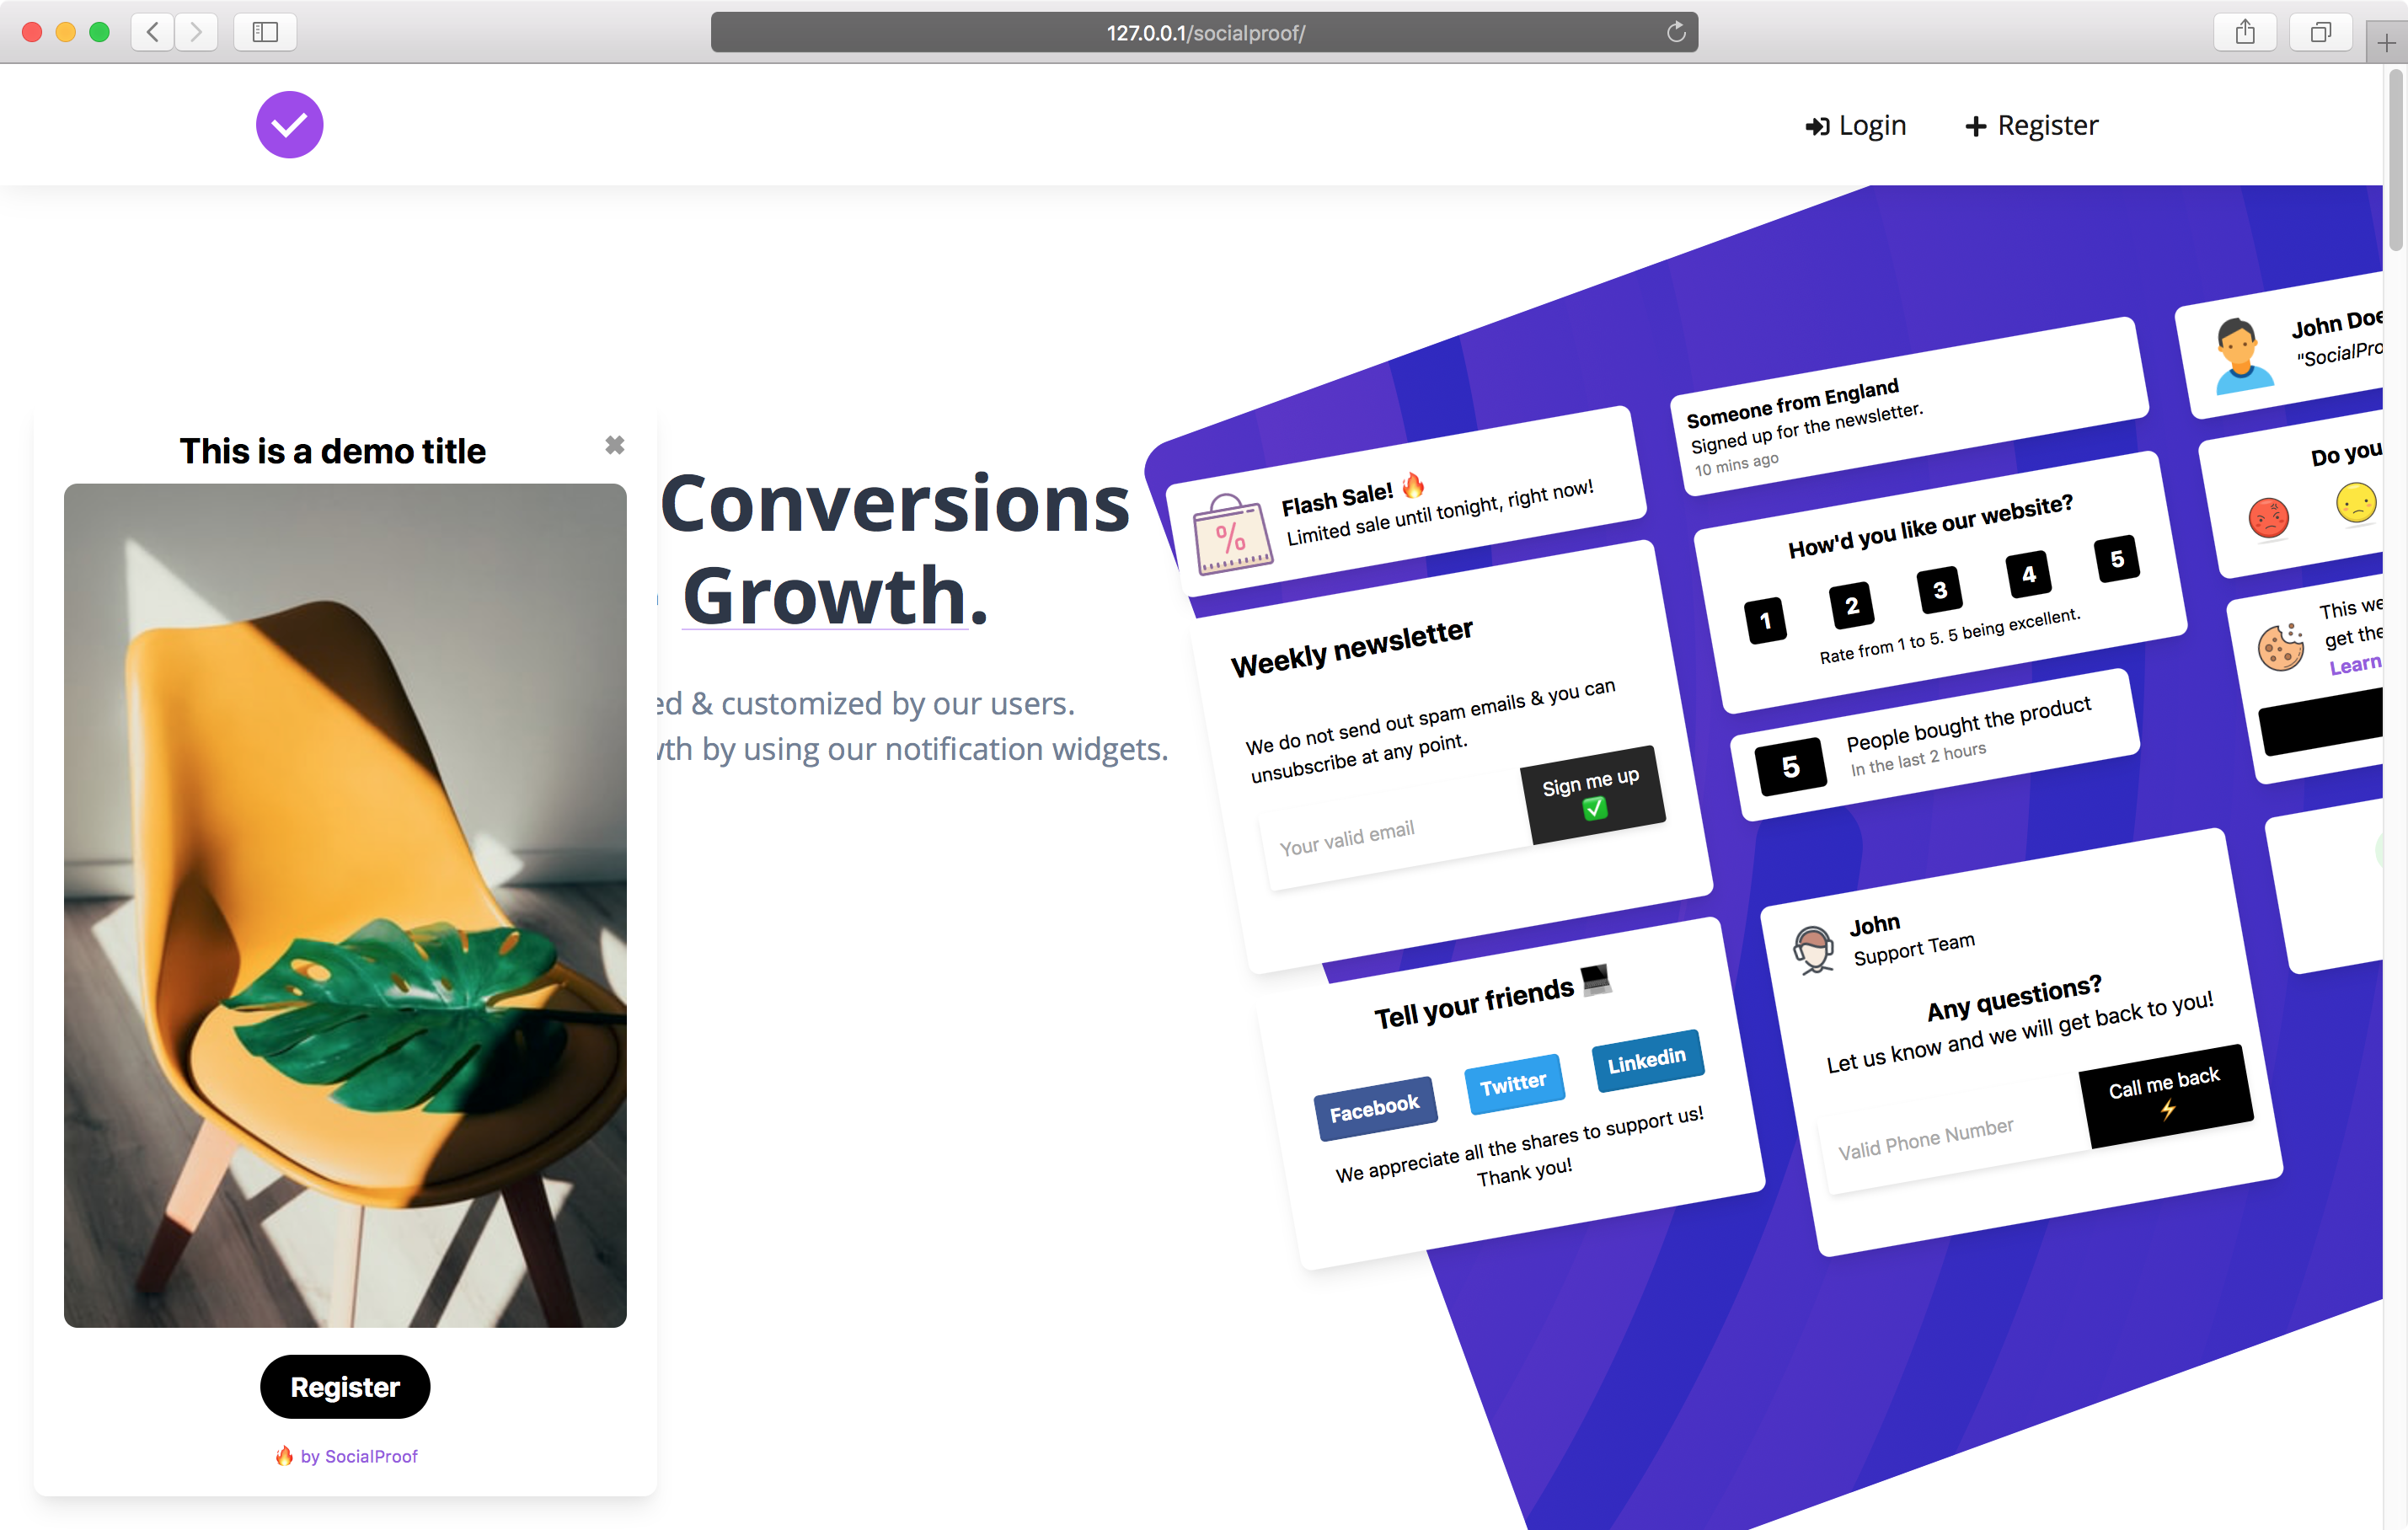Screen dimensions: 2408x1530
Task: Close the demo title popup
Action: click(614, 445)
